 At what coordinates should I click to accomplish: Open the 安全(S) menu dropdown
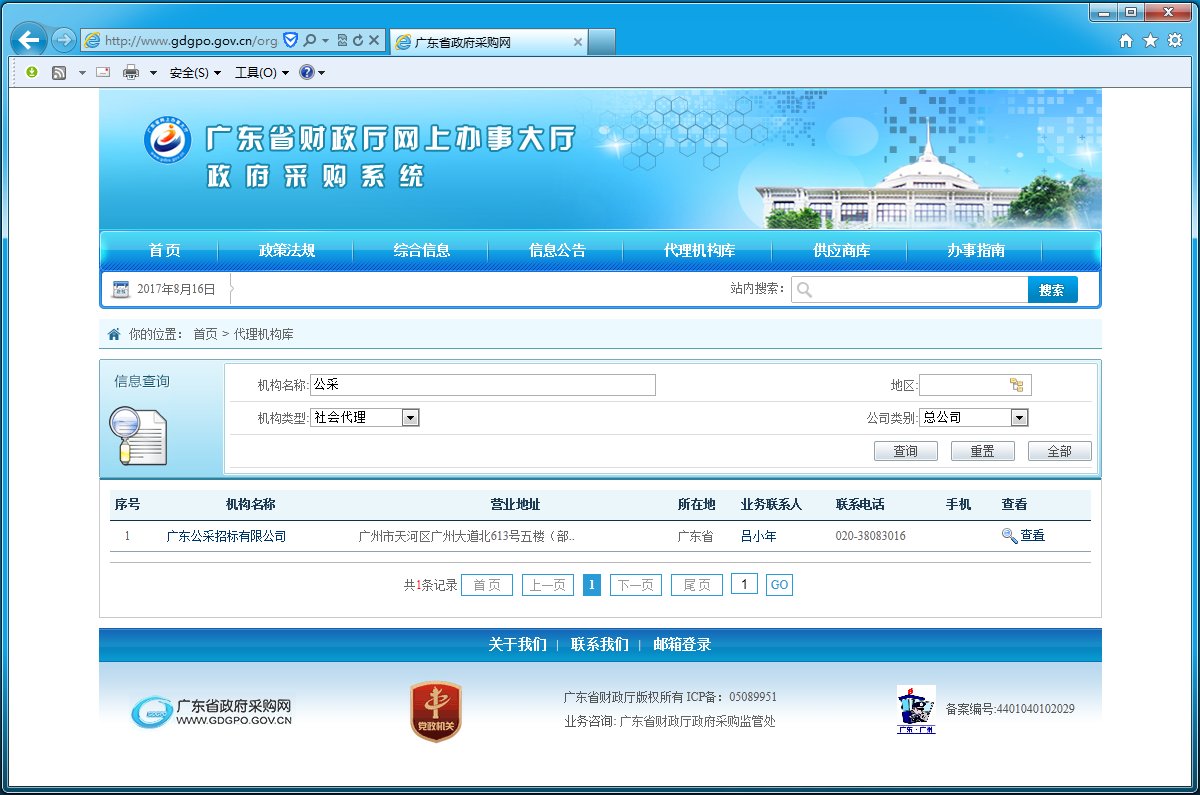tap(195, 73)
